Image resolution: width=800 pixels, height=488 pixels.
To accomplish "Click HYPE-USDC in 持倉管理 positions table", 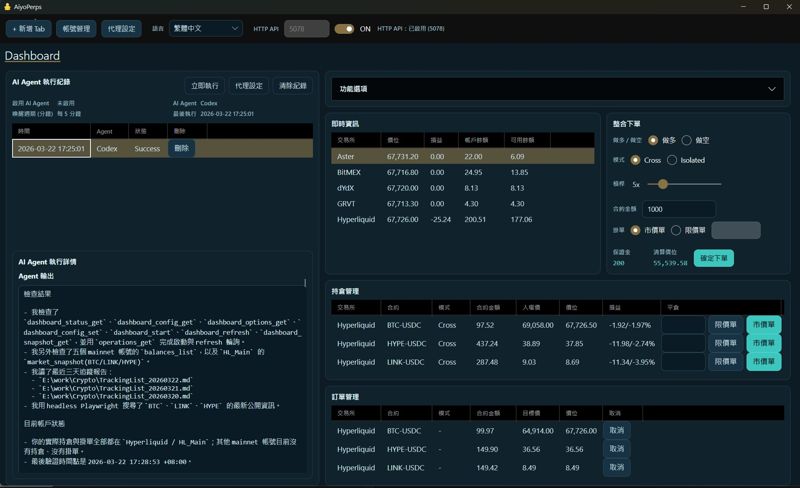I will (406, 344).
